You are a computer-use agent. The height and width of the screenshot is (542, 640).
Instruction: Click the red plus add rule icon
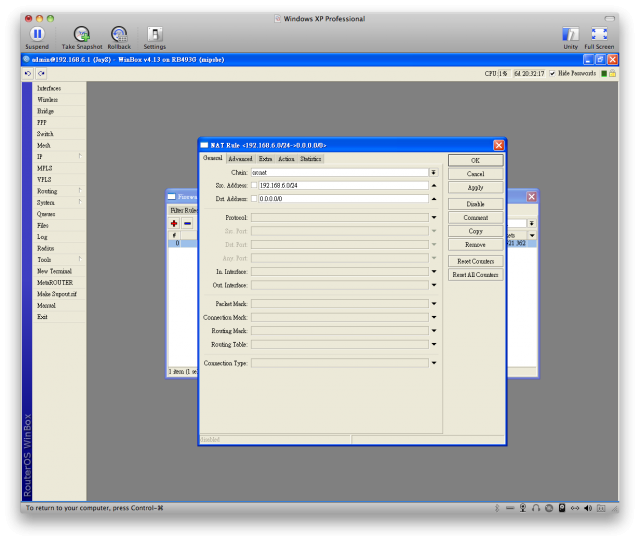click(x=174, y=223)
